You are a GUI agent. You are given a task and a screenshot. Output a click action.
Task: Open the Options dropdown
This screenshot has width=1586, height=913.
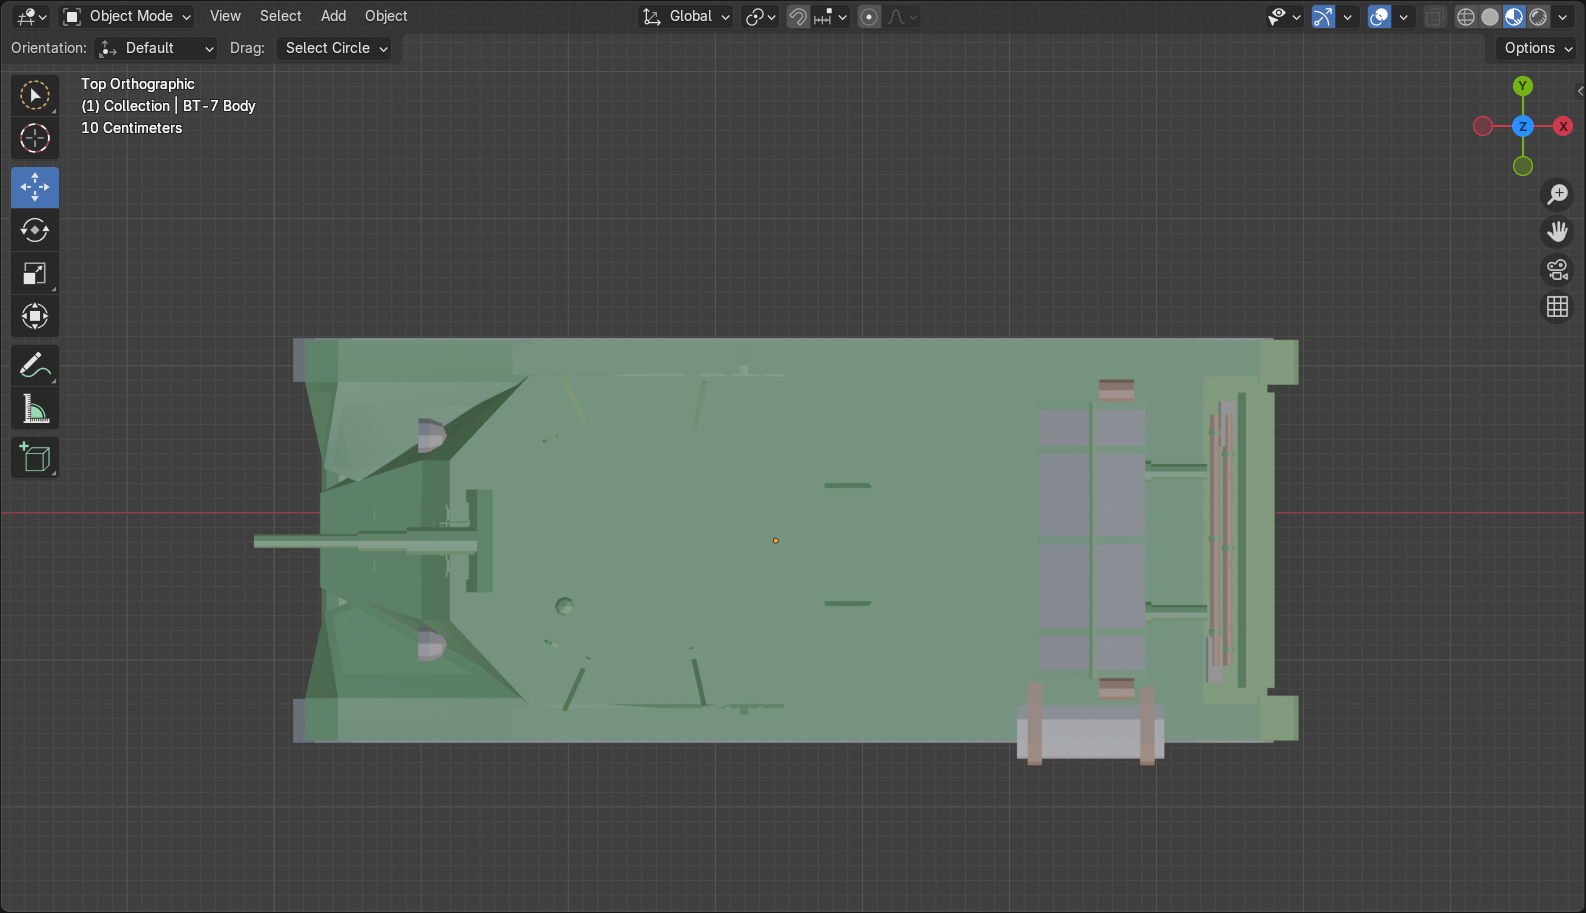[1536, 48]
